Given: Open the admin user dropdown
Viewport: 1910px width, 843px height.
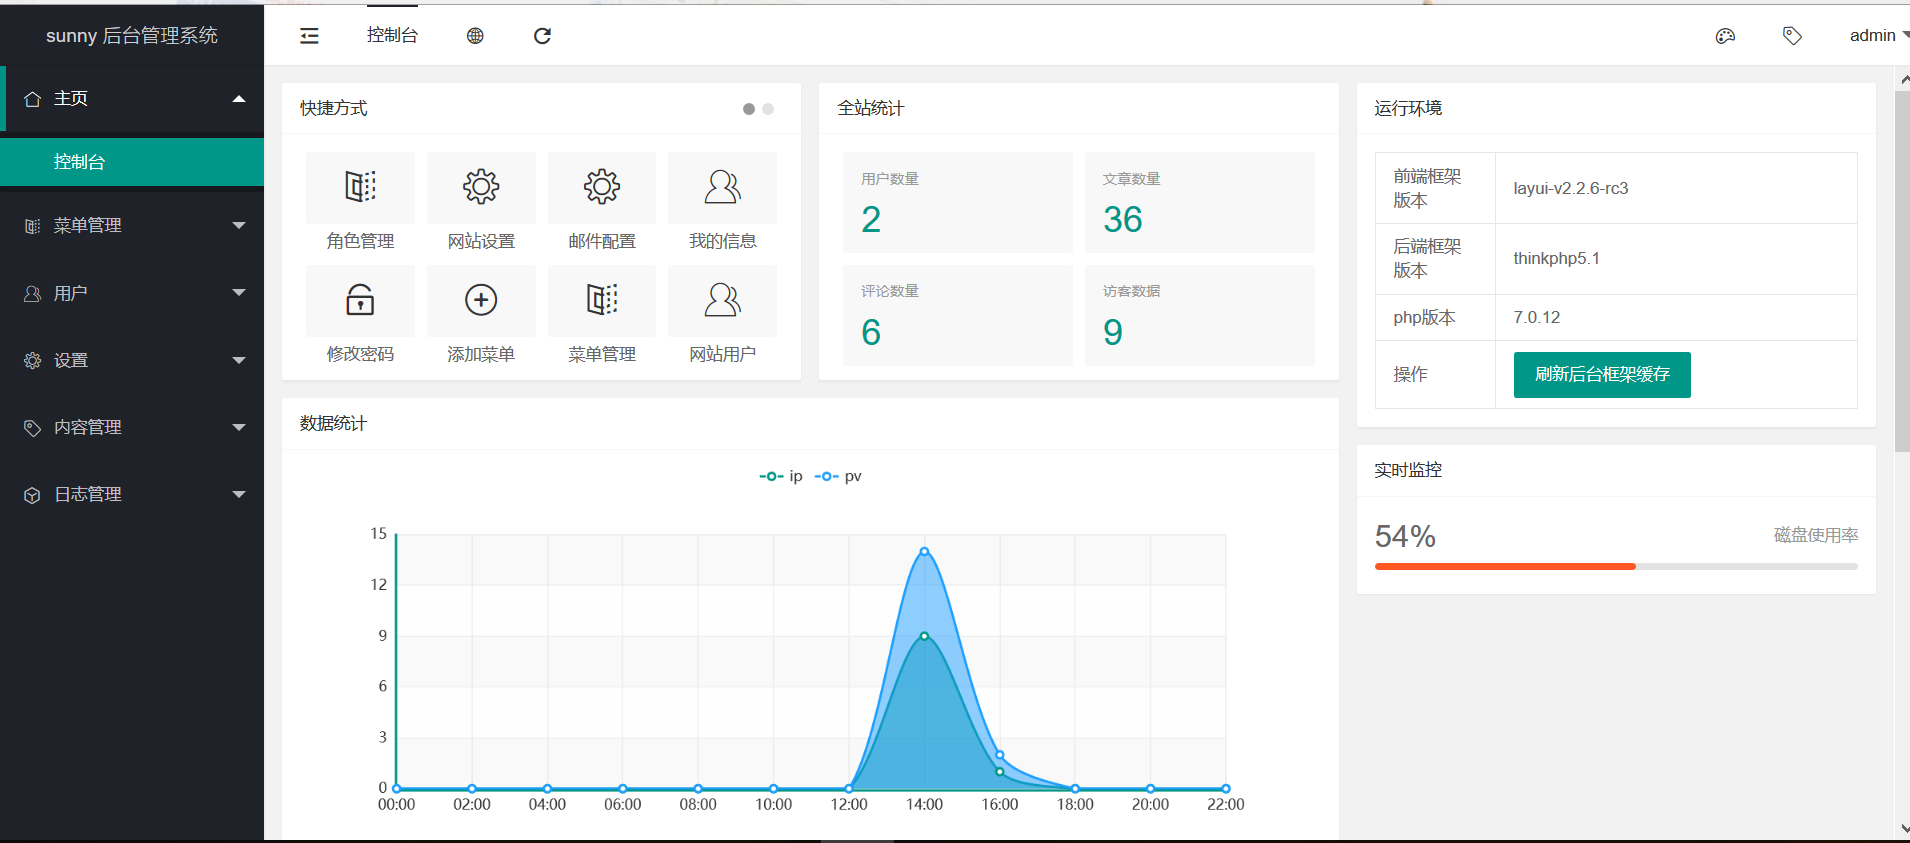Looking at the screenshot, I should [x=1877, y=36].
